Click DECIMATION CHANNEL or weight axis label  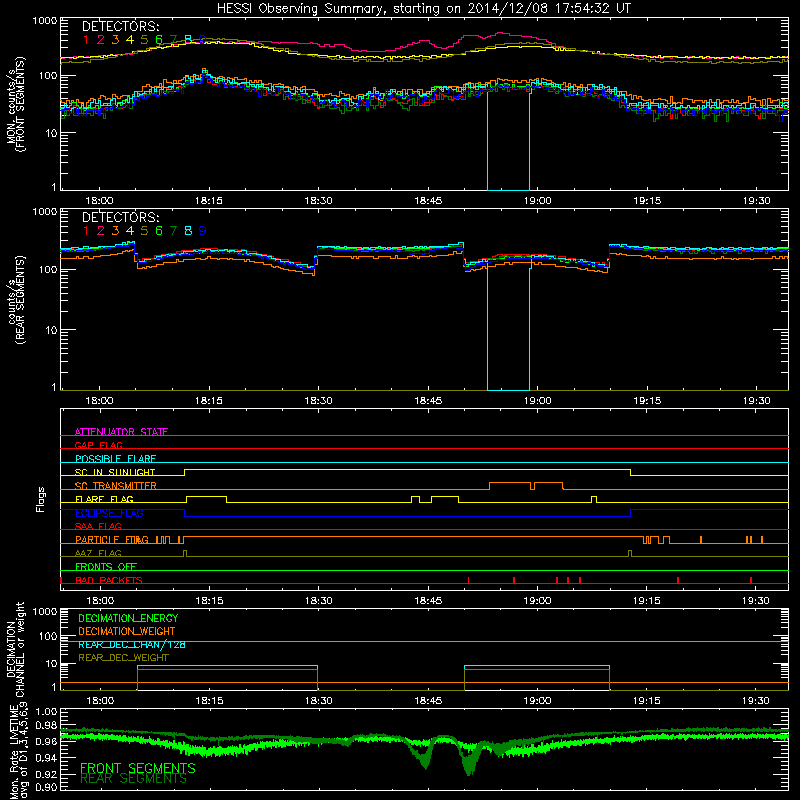click(16, 649)
